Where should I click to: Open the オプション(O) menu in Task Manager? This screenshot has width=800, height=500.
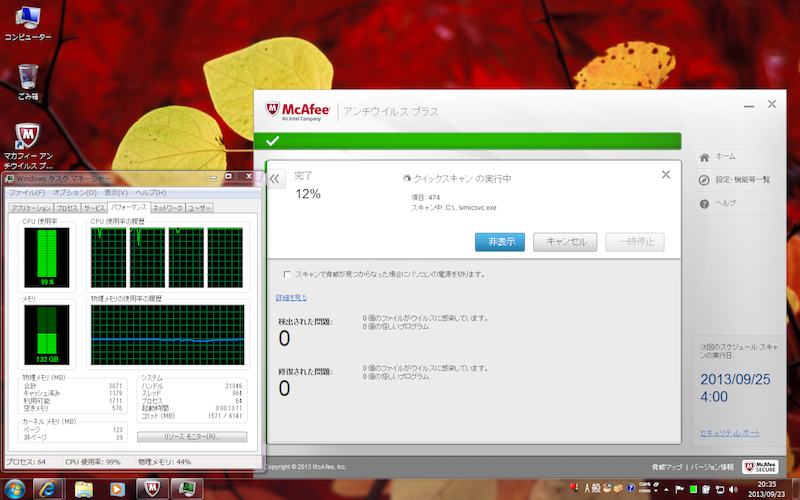(x=74, y=192)
